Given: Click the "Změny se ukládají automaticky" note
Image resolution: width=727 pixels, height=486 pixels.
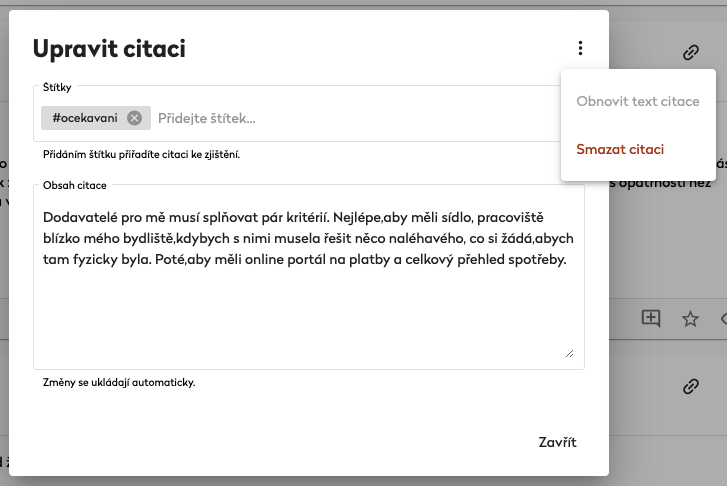Looking at the screenshot, I should point(119,382).
